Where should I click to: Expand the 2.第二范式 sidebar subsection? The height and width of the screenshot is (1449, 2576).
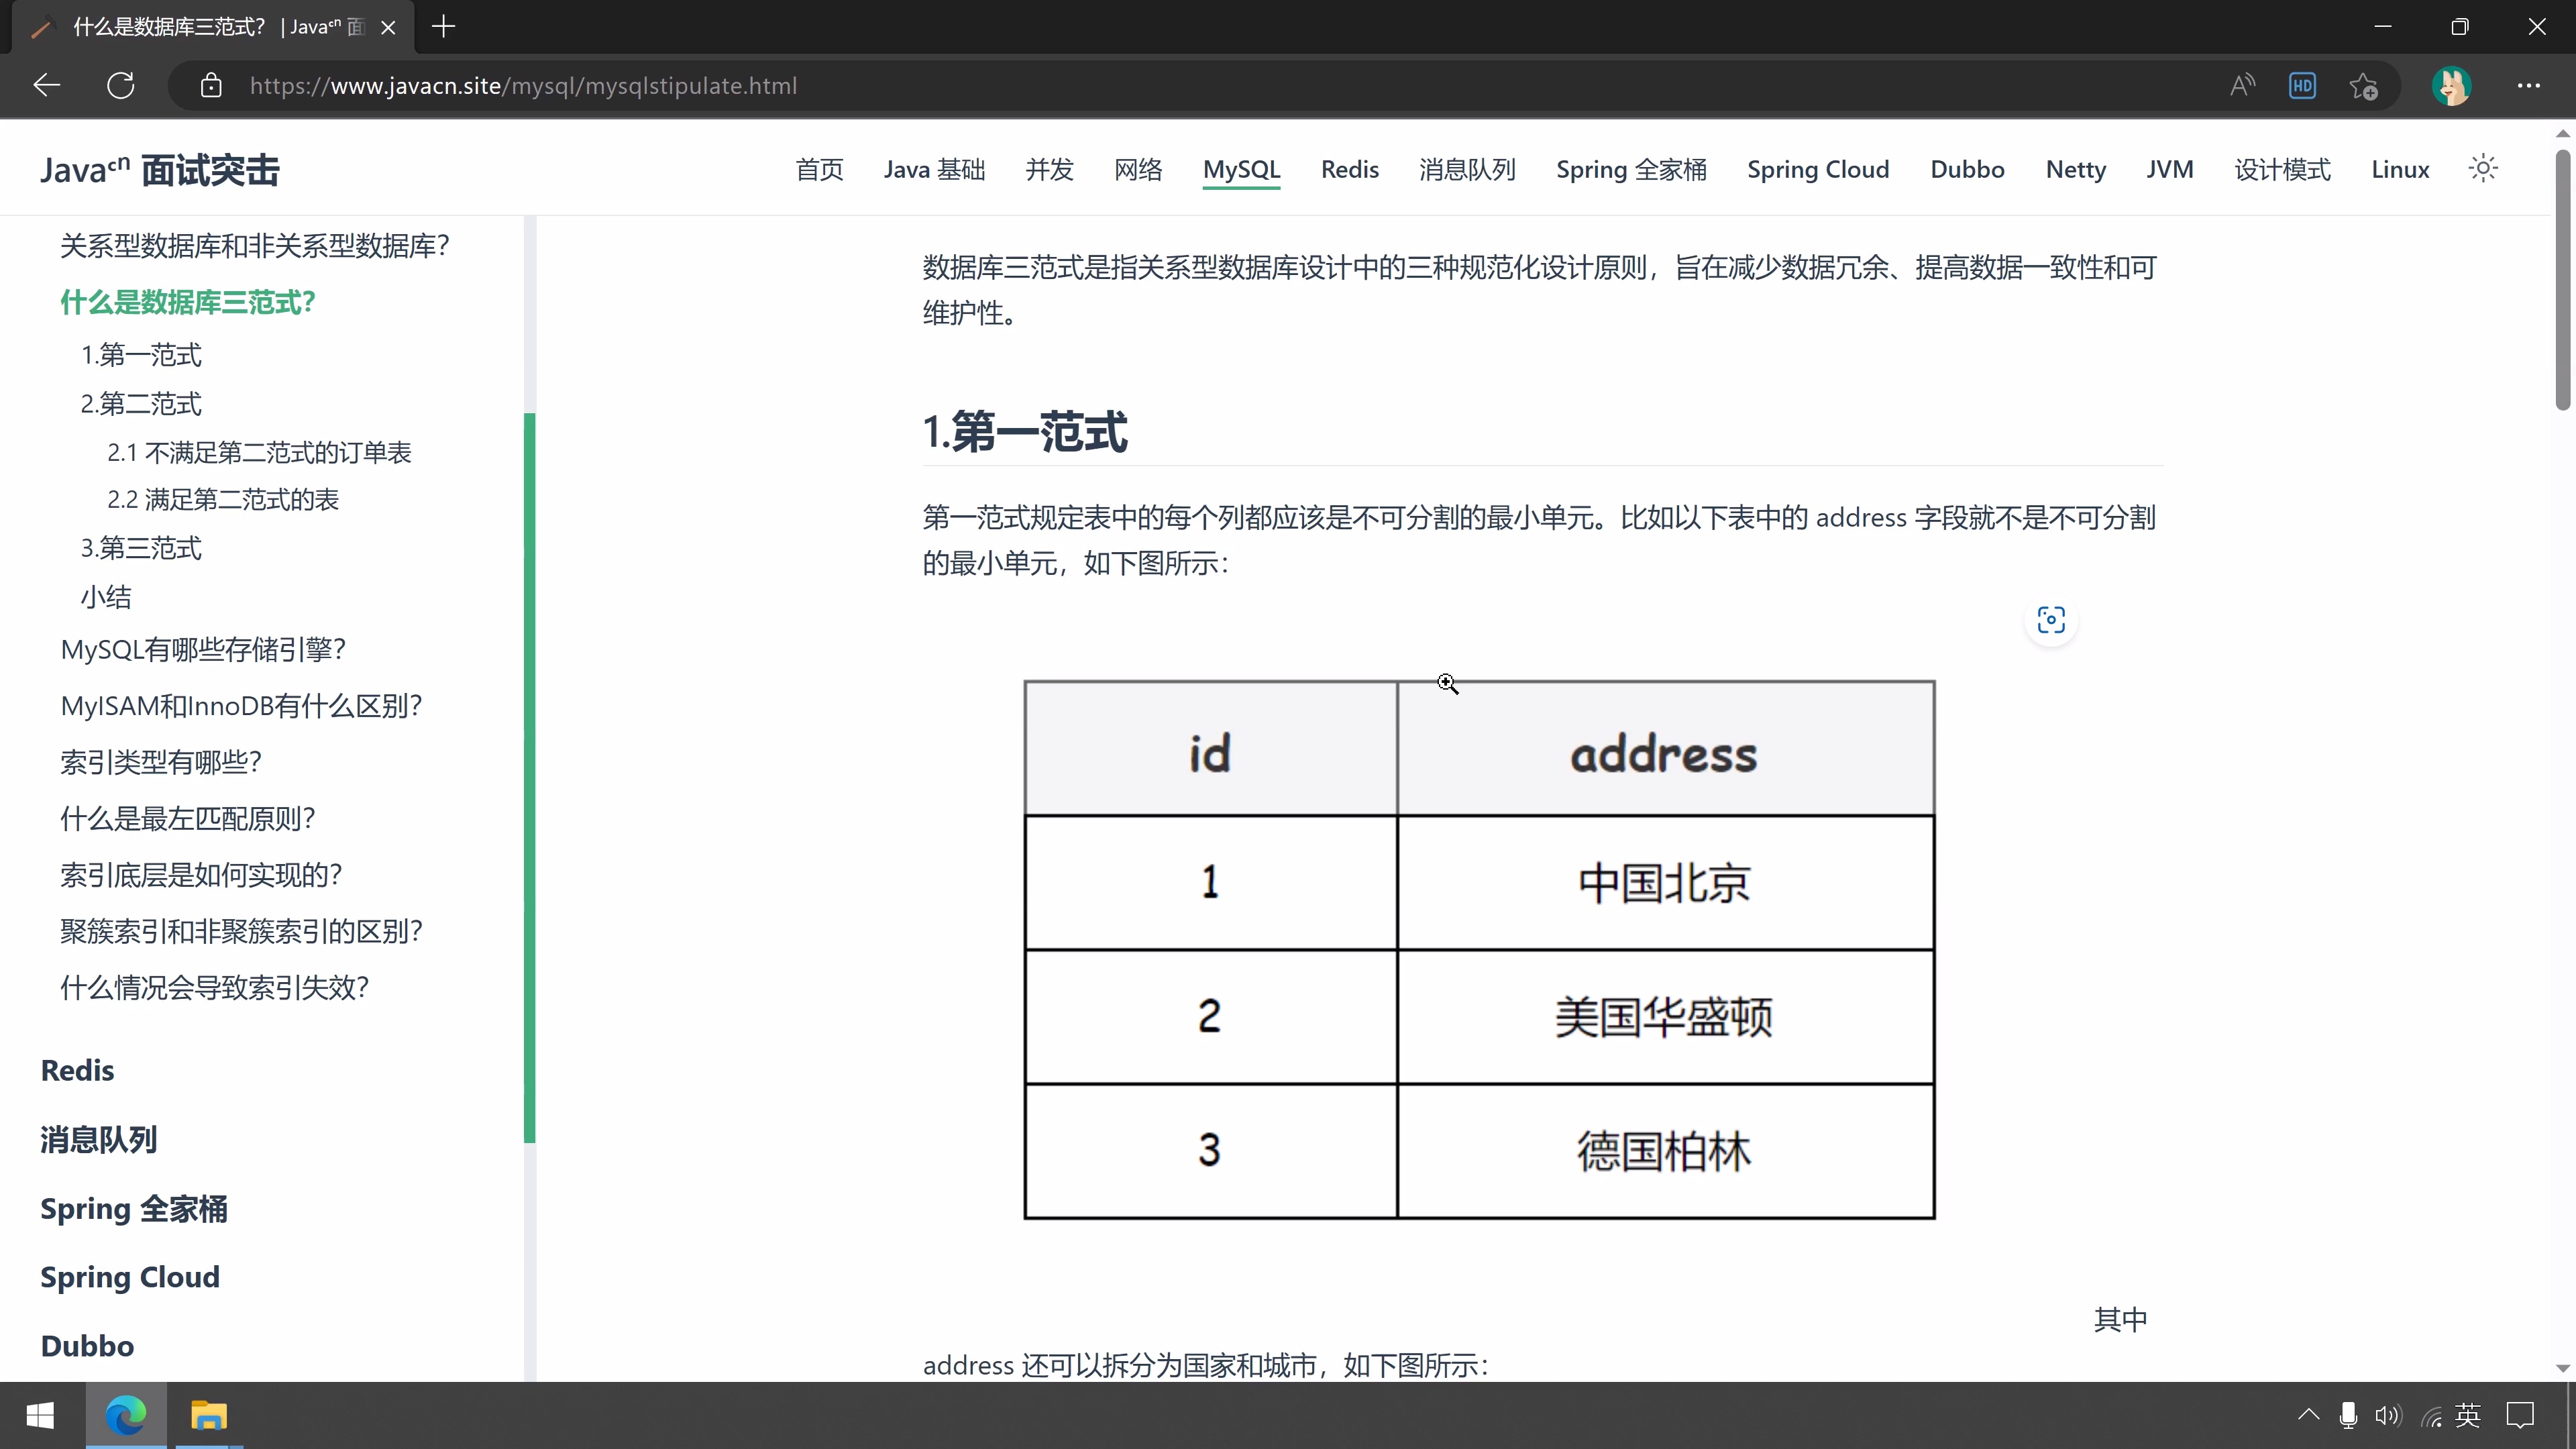[x=140, y=403]
